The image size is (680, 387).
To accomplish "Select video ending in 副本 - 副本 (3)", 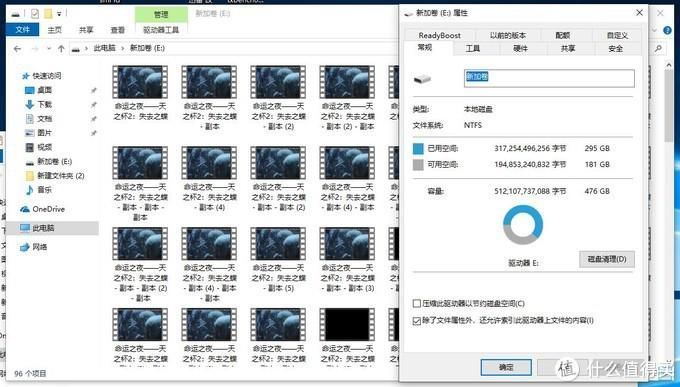I will (x=347, y=259).
